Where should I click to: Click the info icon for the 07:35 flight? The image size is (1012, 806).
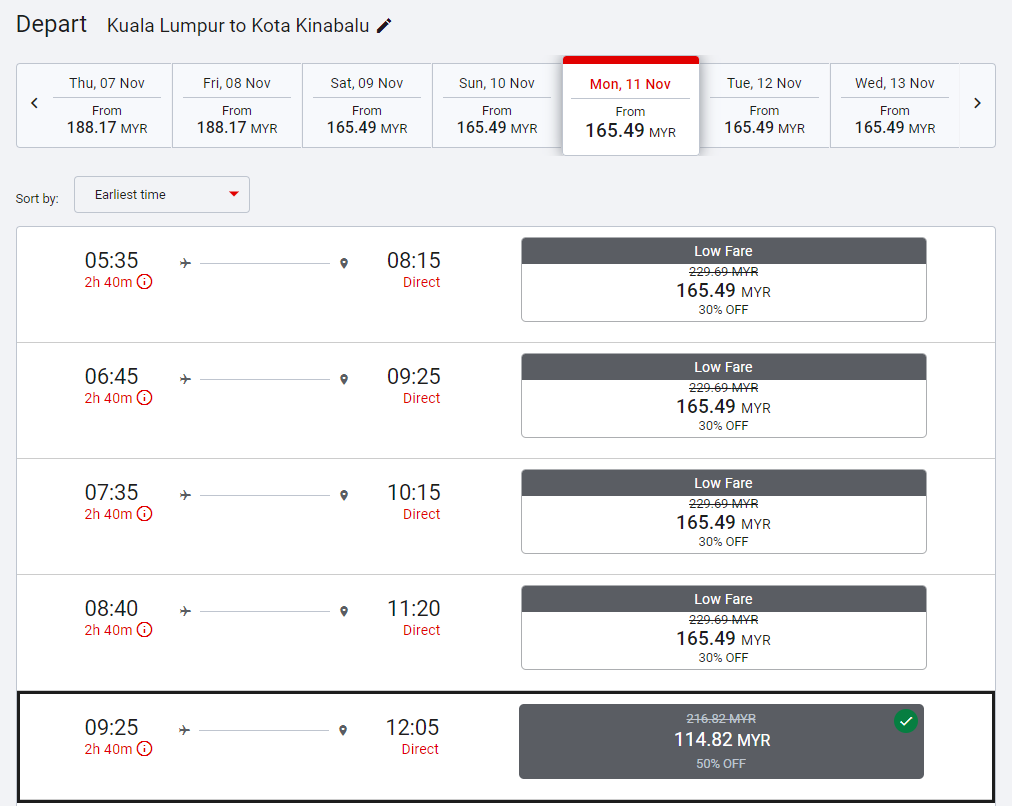tap(144, 514)
